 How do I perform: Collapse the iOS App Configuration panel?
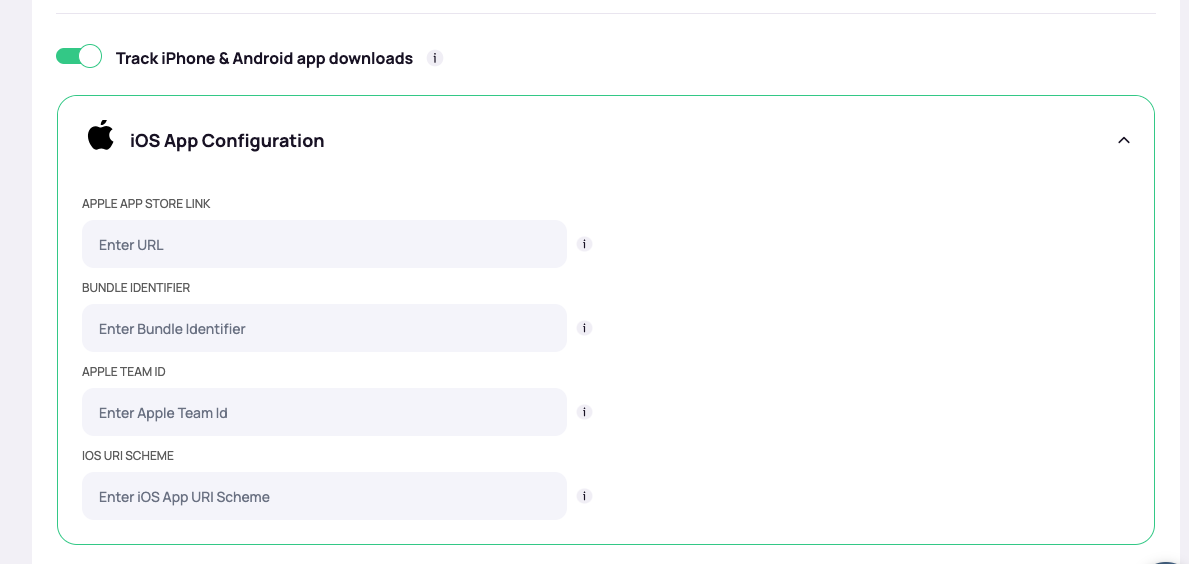(1123, 140)
